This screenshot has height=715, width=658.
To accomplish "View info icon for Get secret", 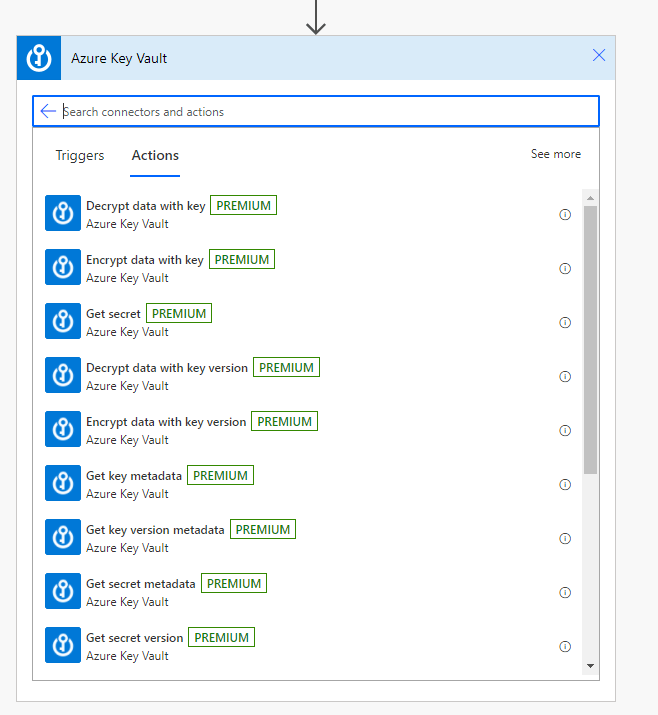I will pos(565,323).
